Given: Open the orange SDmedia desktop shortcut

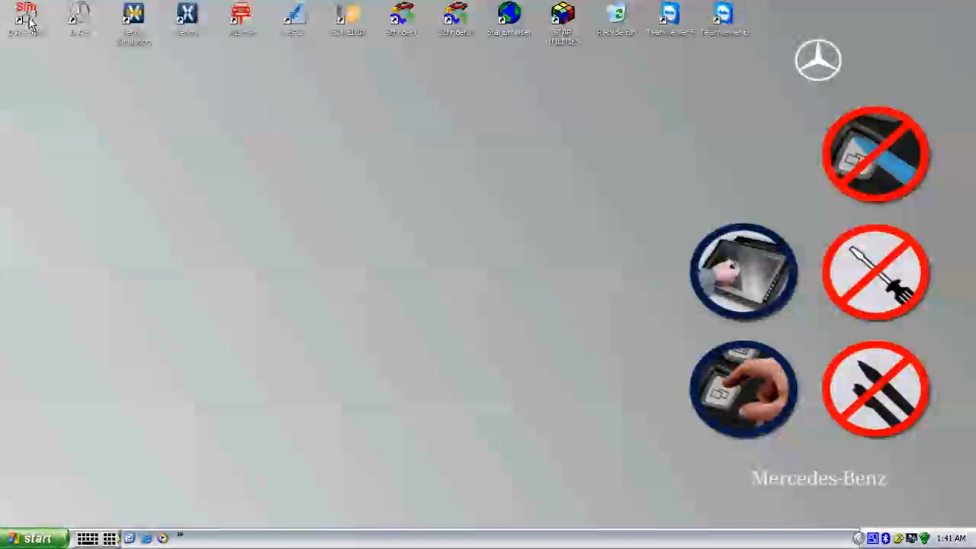Looking at the screenshot, I should (348, 19).
